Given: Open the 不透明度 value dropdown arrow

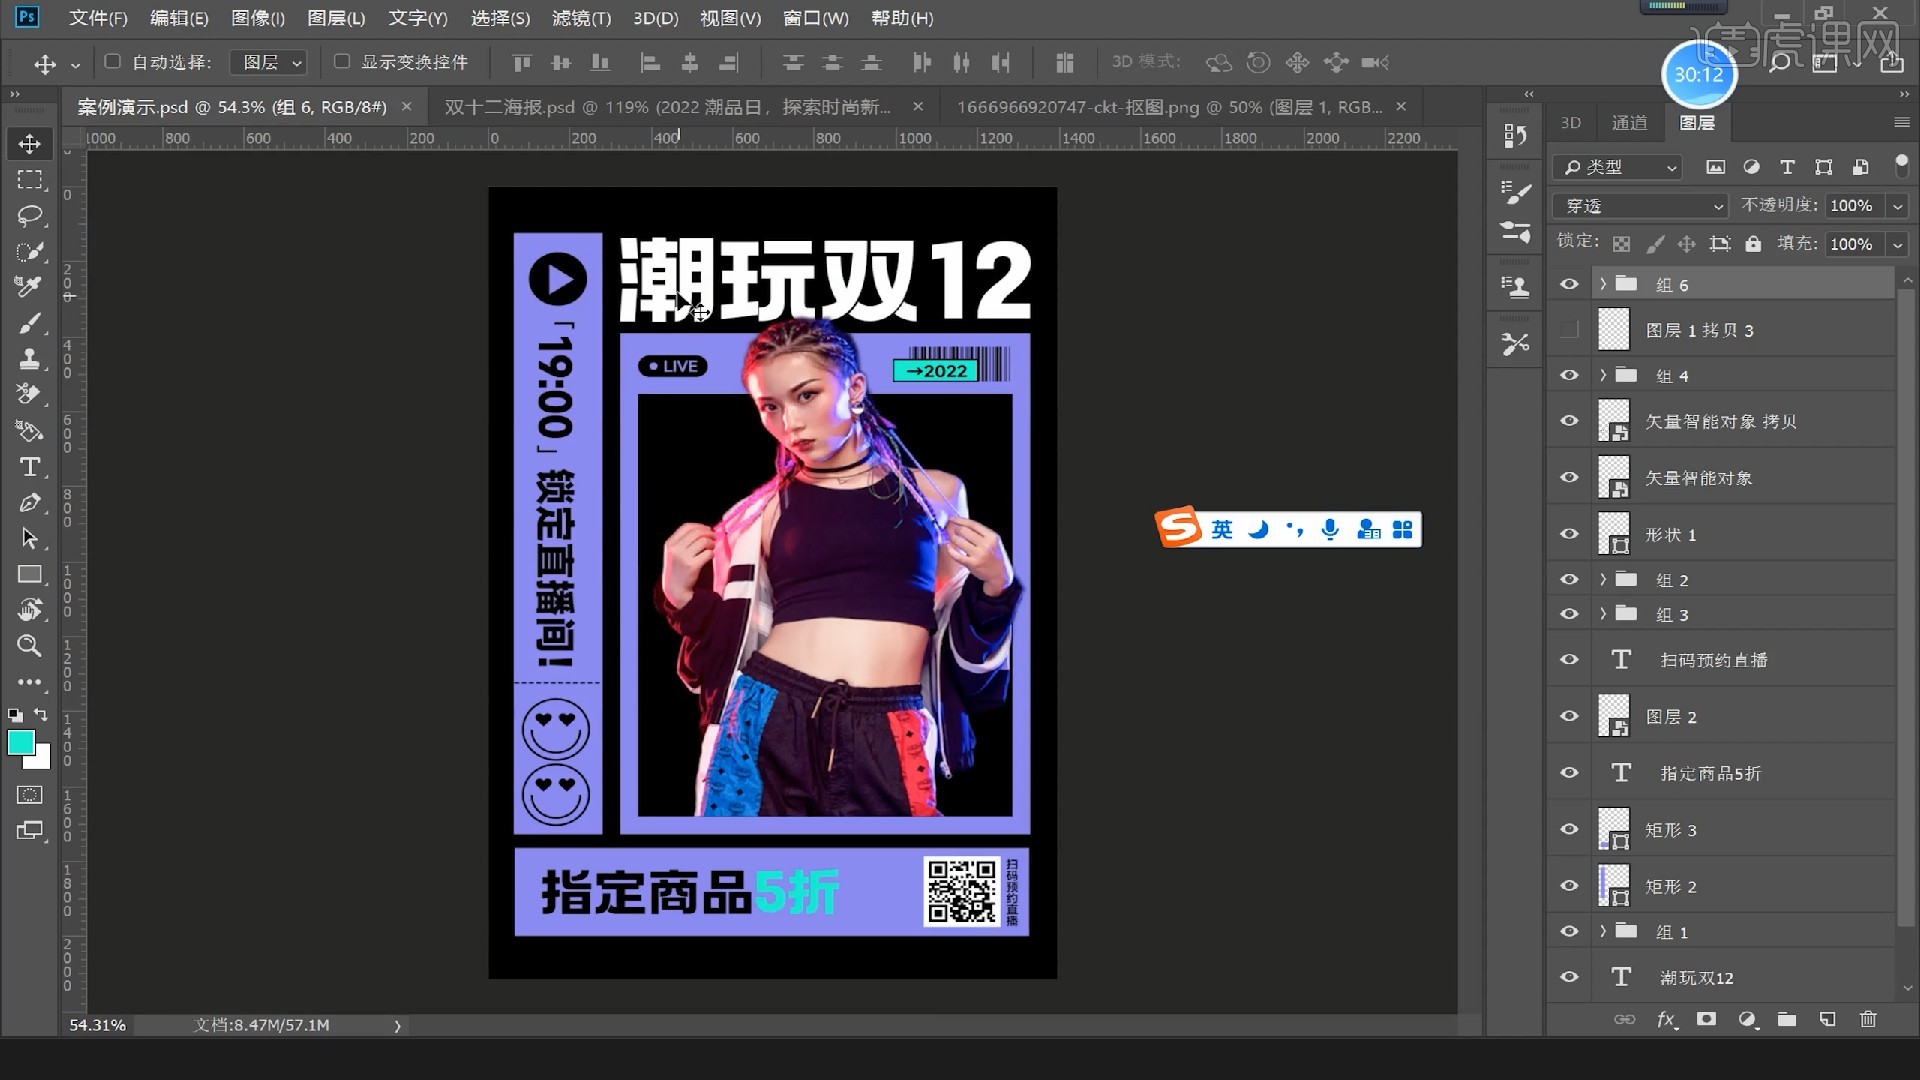Looking at the screenshot, I should pyautogui.click(x=1897, y=206).
